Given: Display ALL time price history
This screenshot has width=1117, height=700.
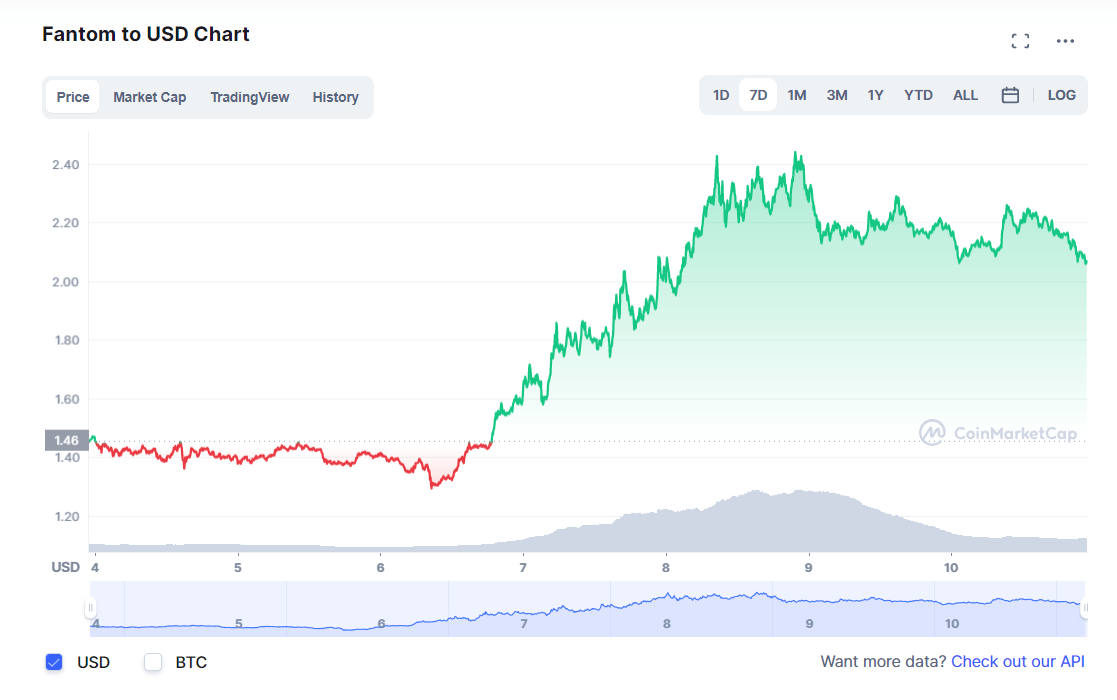Looking at the screenshot, I should (x=965, y=95).
